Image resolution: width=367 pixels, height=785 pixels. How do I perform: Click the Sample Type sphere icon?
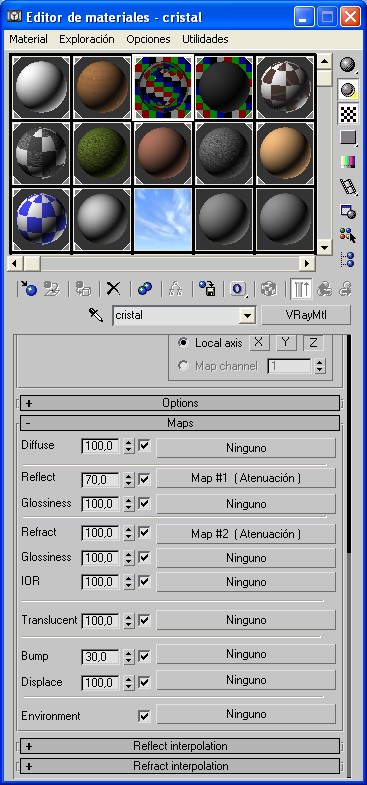pos(347,64)
